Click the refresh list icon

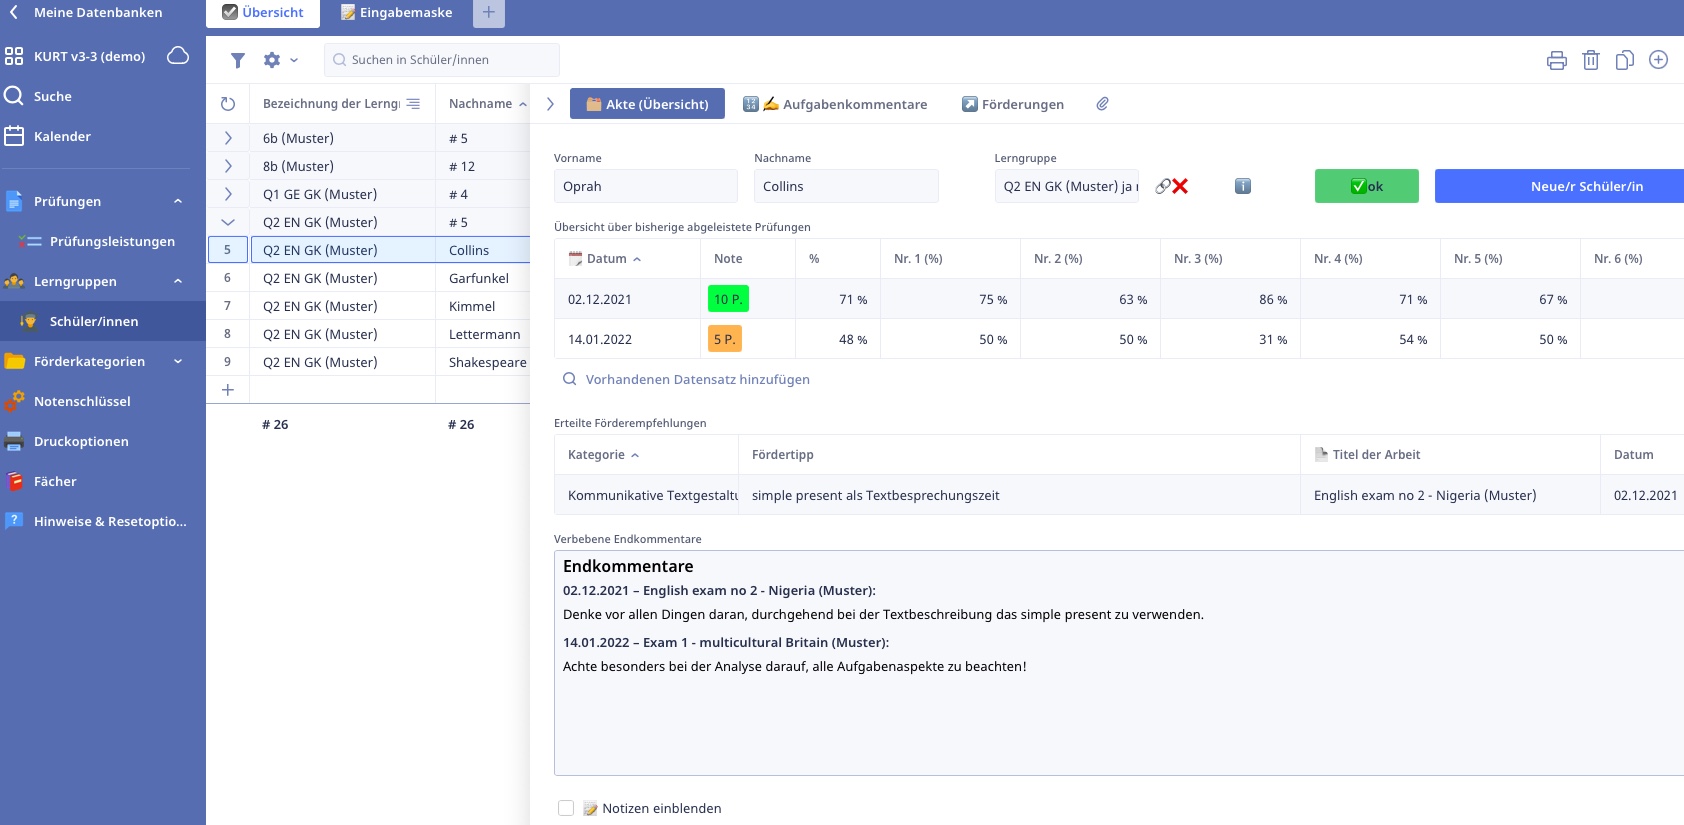(x=228, y=104)
